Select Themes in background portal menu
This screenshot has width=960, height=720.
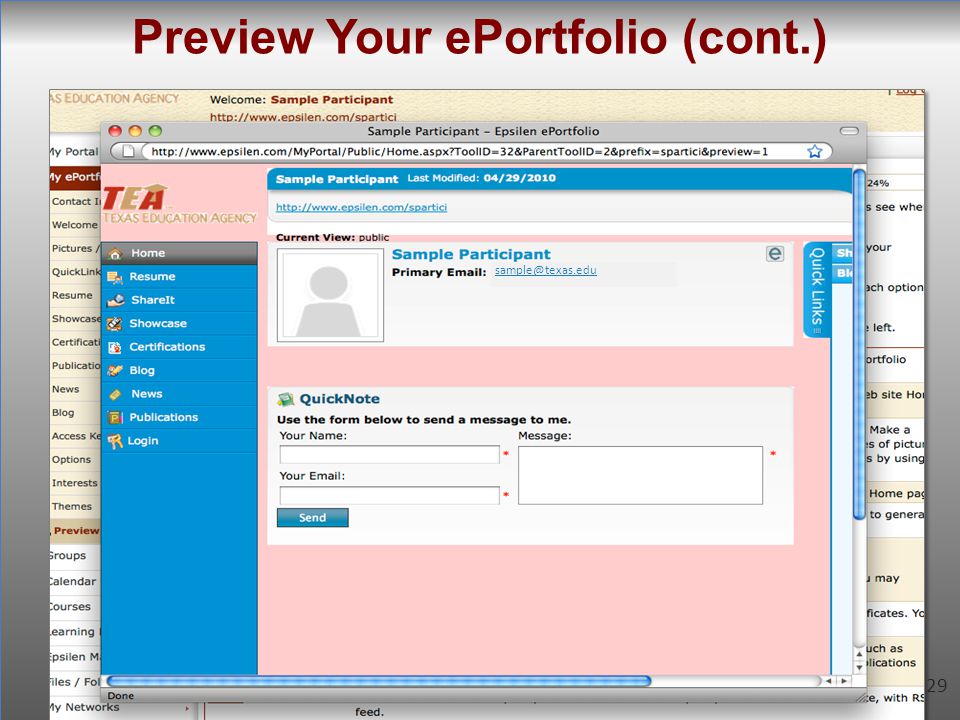tap(72, 506)
